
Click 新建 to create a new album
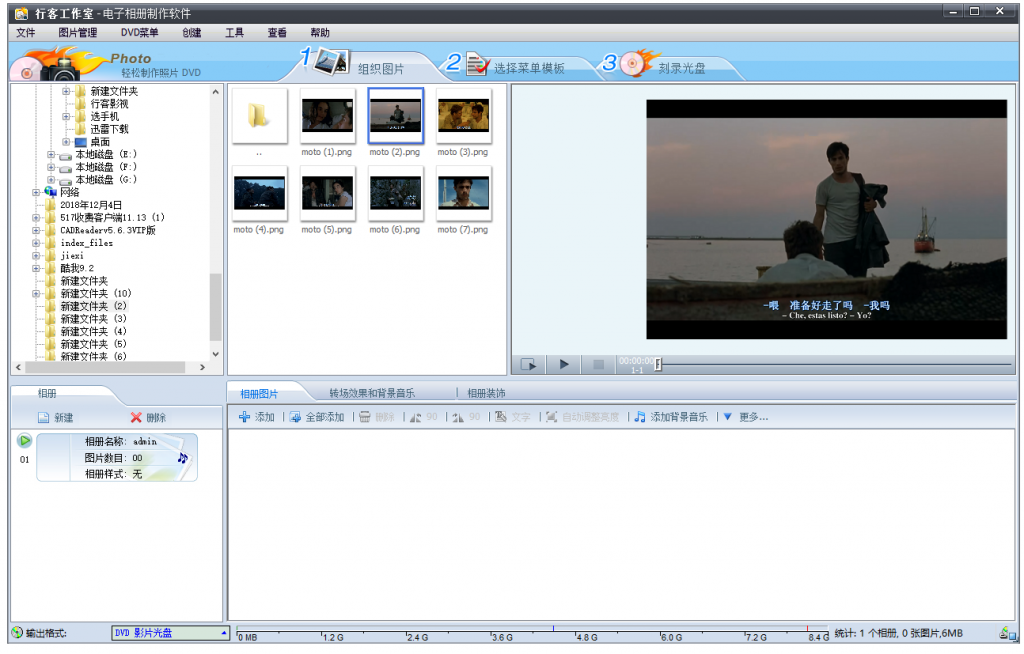56,417
